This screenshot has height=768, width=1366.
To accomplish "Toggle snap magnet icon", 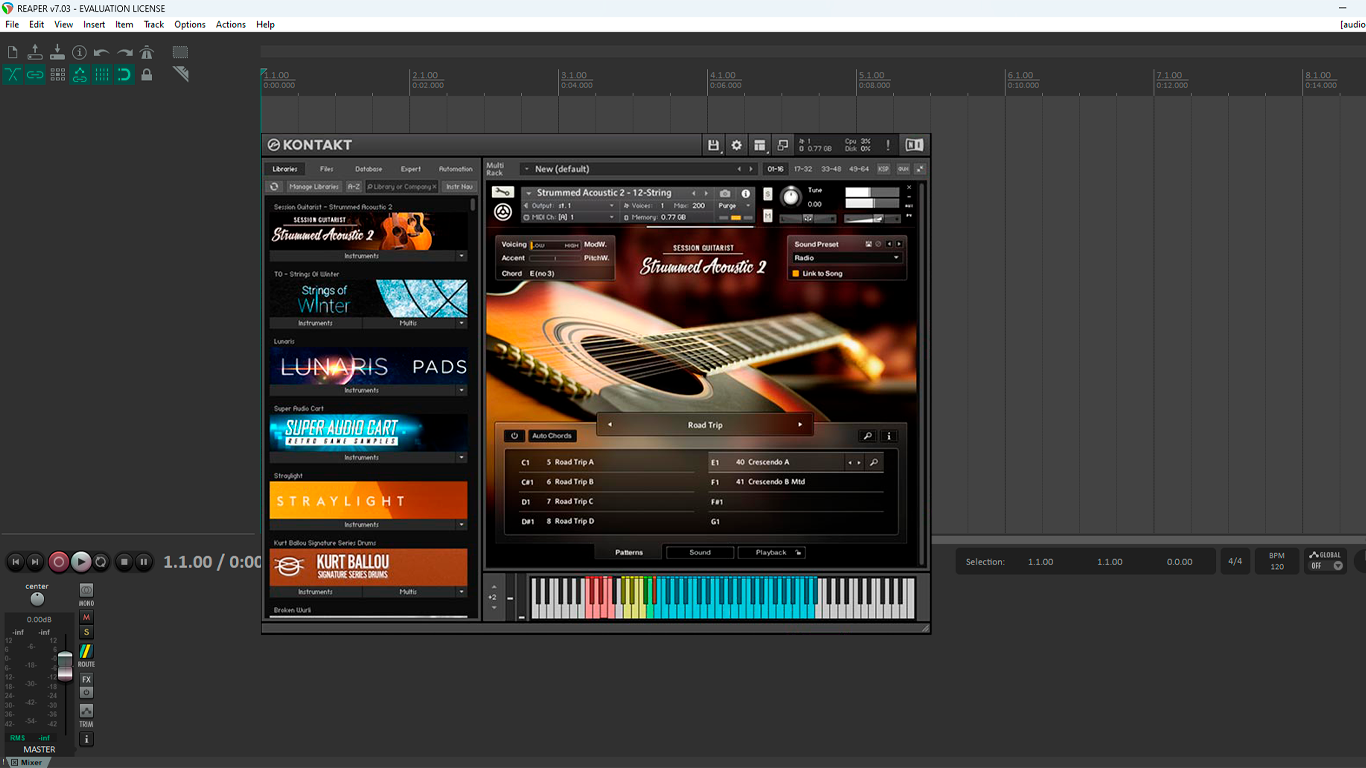I will pyautogui.click(x=124, y=74).
